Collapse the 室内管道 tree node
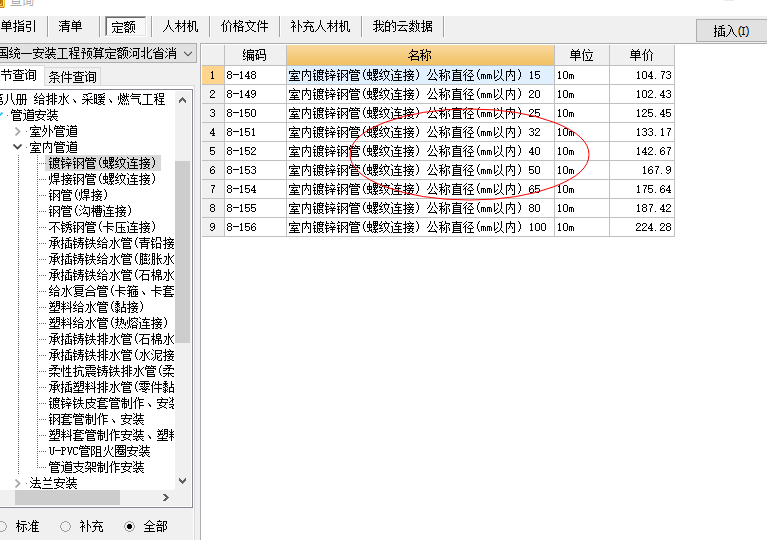This screenshot has width=767, height=540. pyautogui.click(x=18, y=147)
